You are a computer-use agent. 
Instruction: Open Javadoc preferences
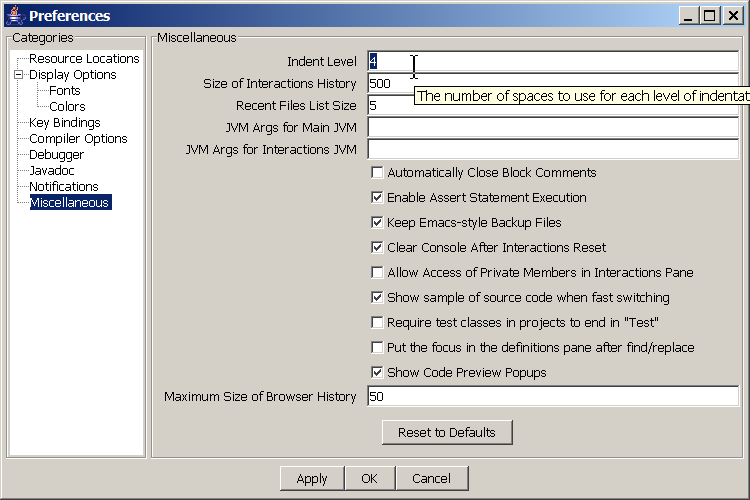pos(51,171)
